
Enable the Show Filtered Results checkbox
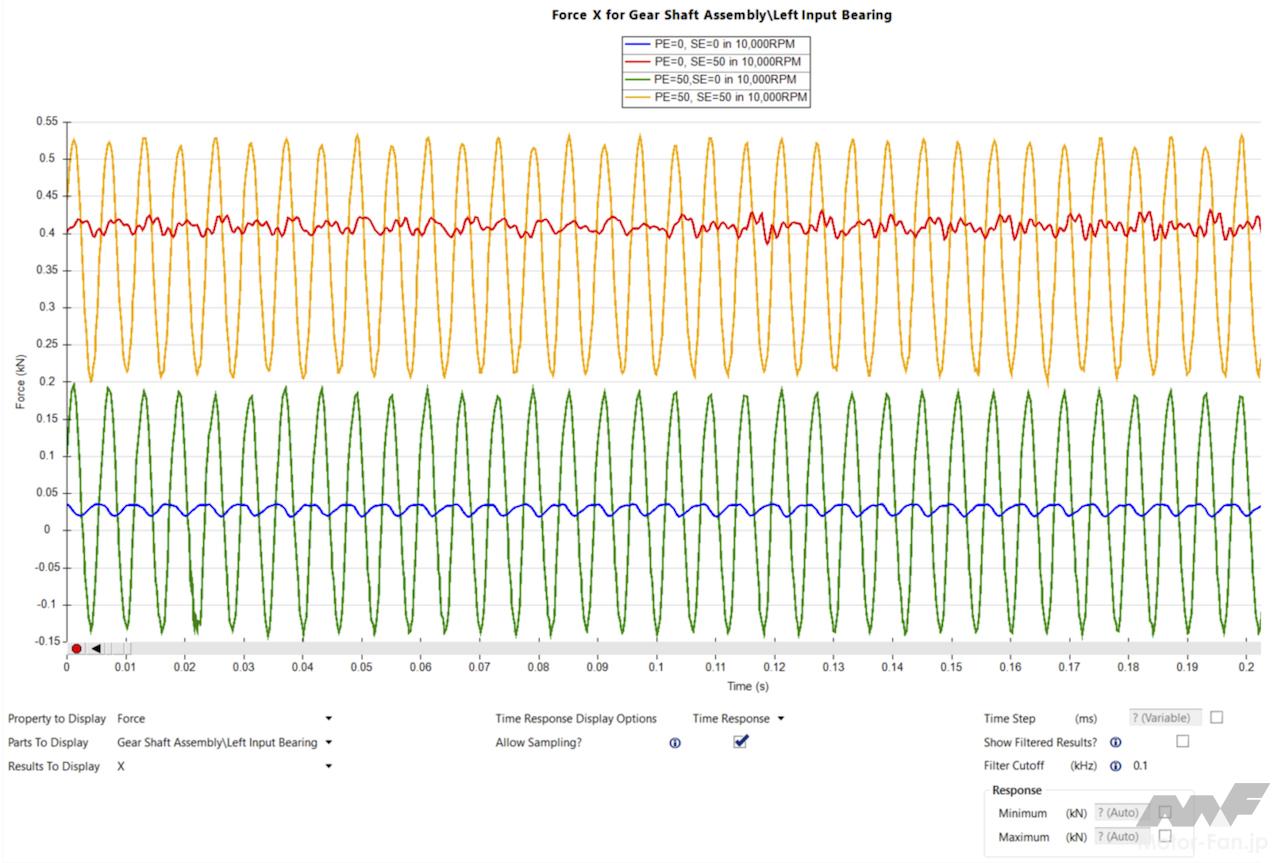tap(1183, 741)
